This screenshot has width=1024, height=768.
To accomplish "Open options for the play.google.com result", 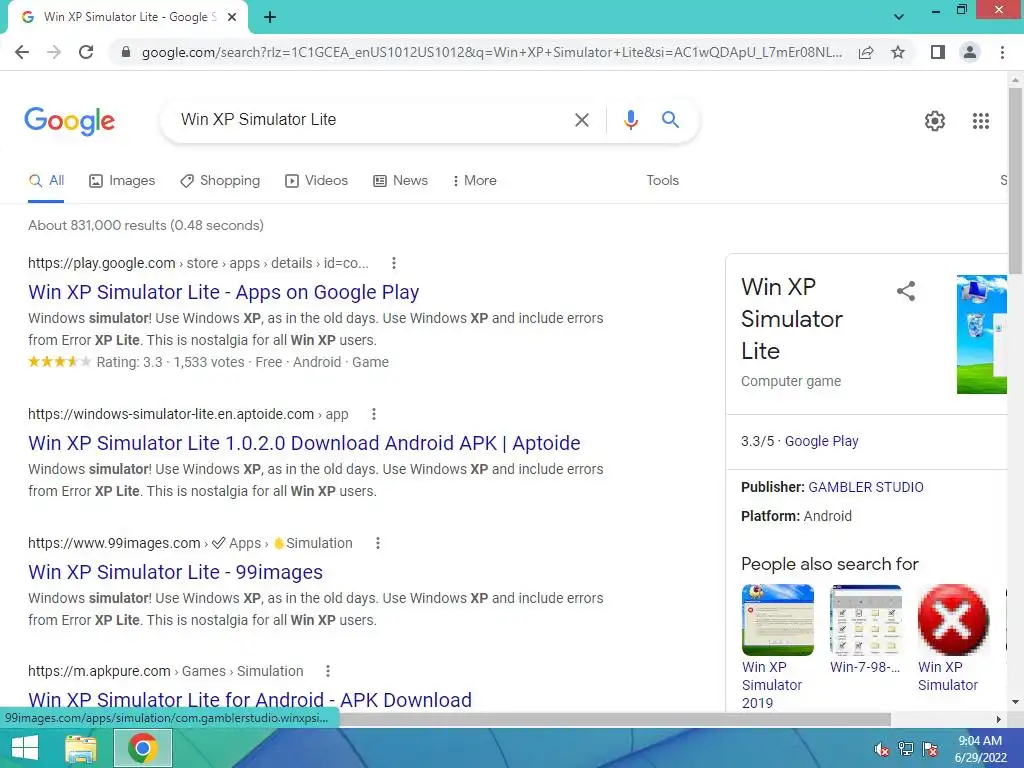I will point(393,263).
